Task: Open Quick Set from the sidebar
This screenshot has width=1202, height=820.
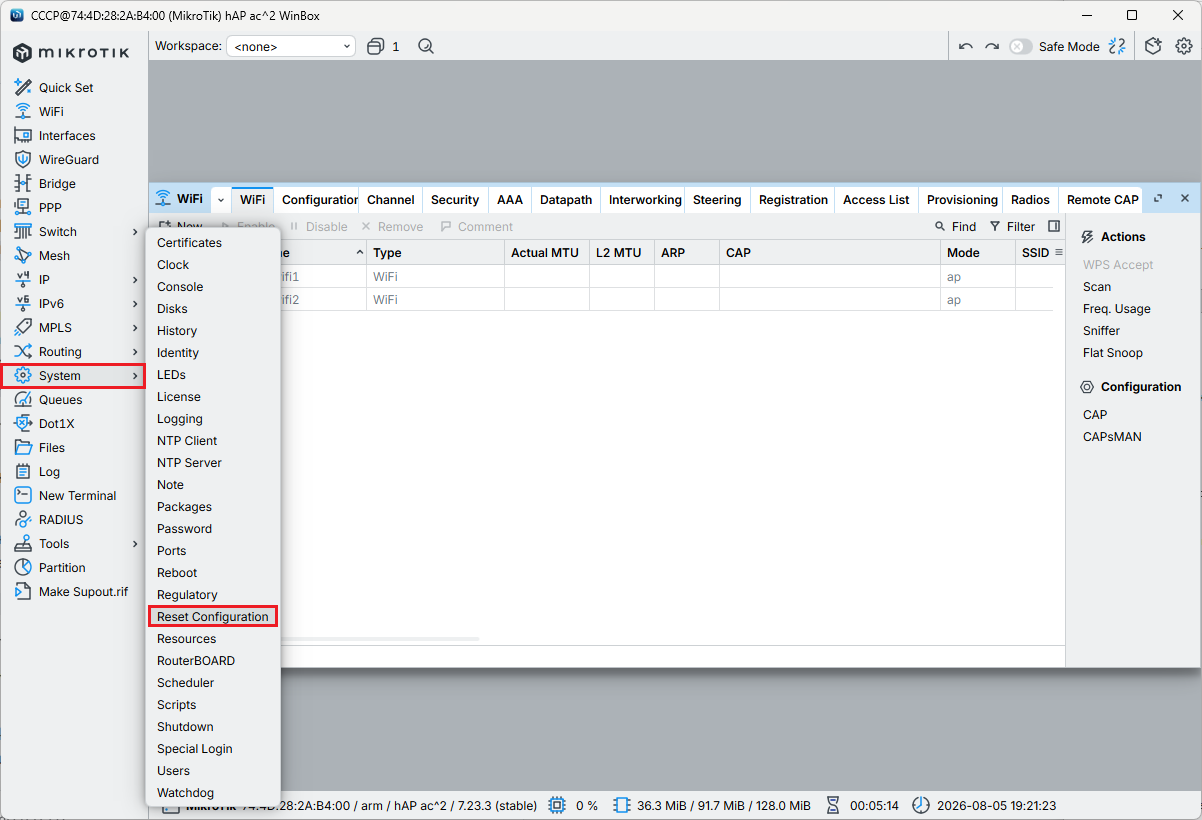Action: [x=66, y=88]
